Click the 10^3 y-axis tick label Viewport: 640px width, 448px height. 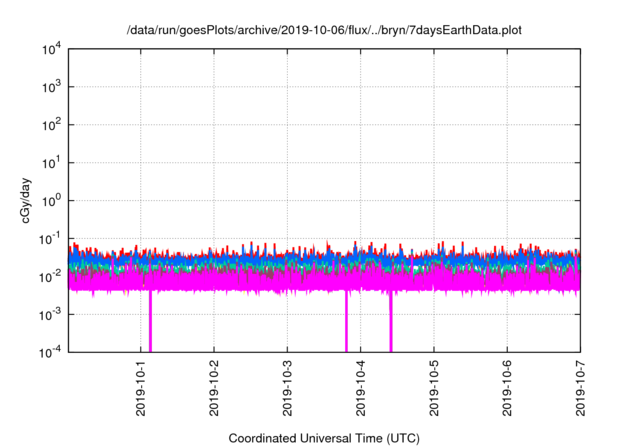pyautogui.click(x=52, y=87)
